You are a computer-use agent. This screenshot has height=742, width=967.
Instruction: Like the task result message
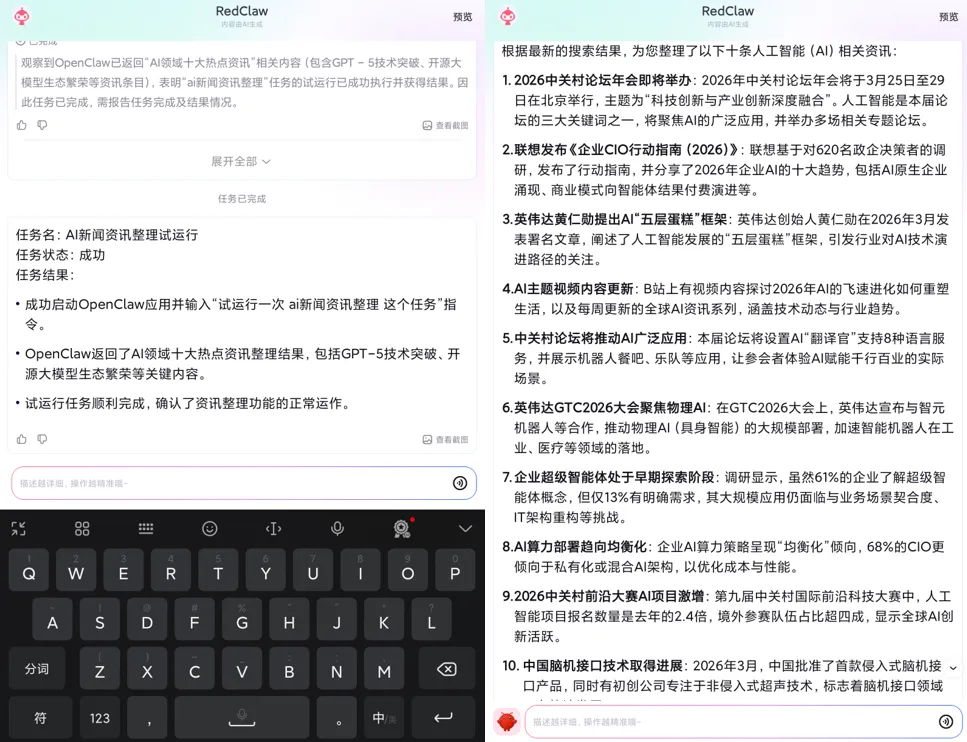point(22,439)
